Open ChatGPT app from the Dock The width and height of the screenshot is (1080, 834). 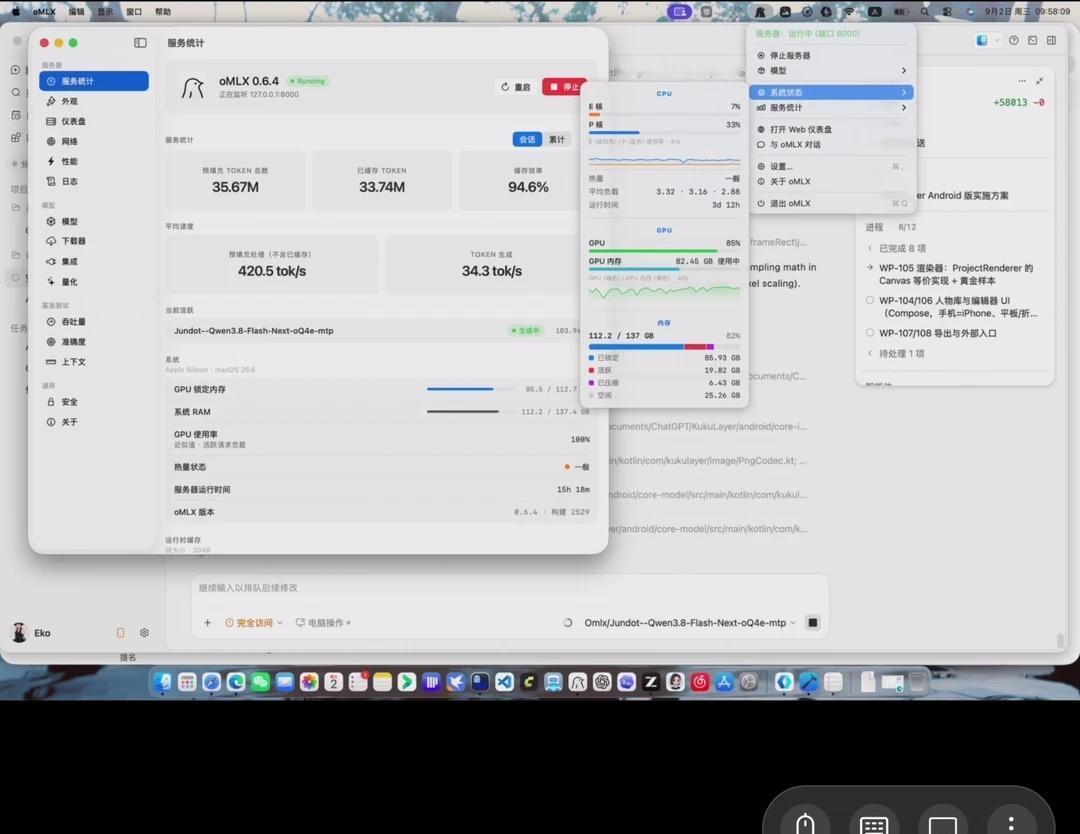(602, 682)
